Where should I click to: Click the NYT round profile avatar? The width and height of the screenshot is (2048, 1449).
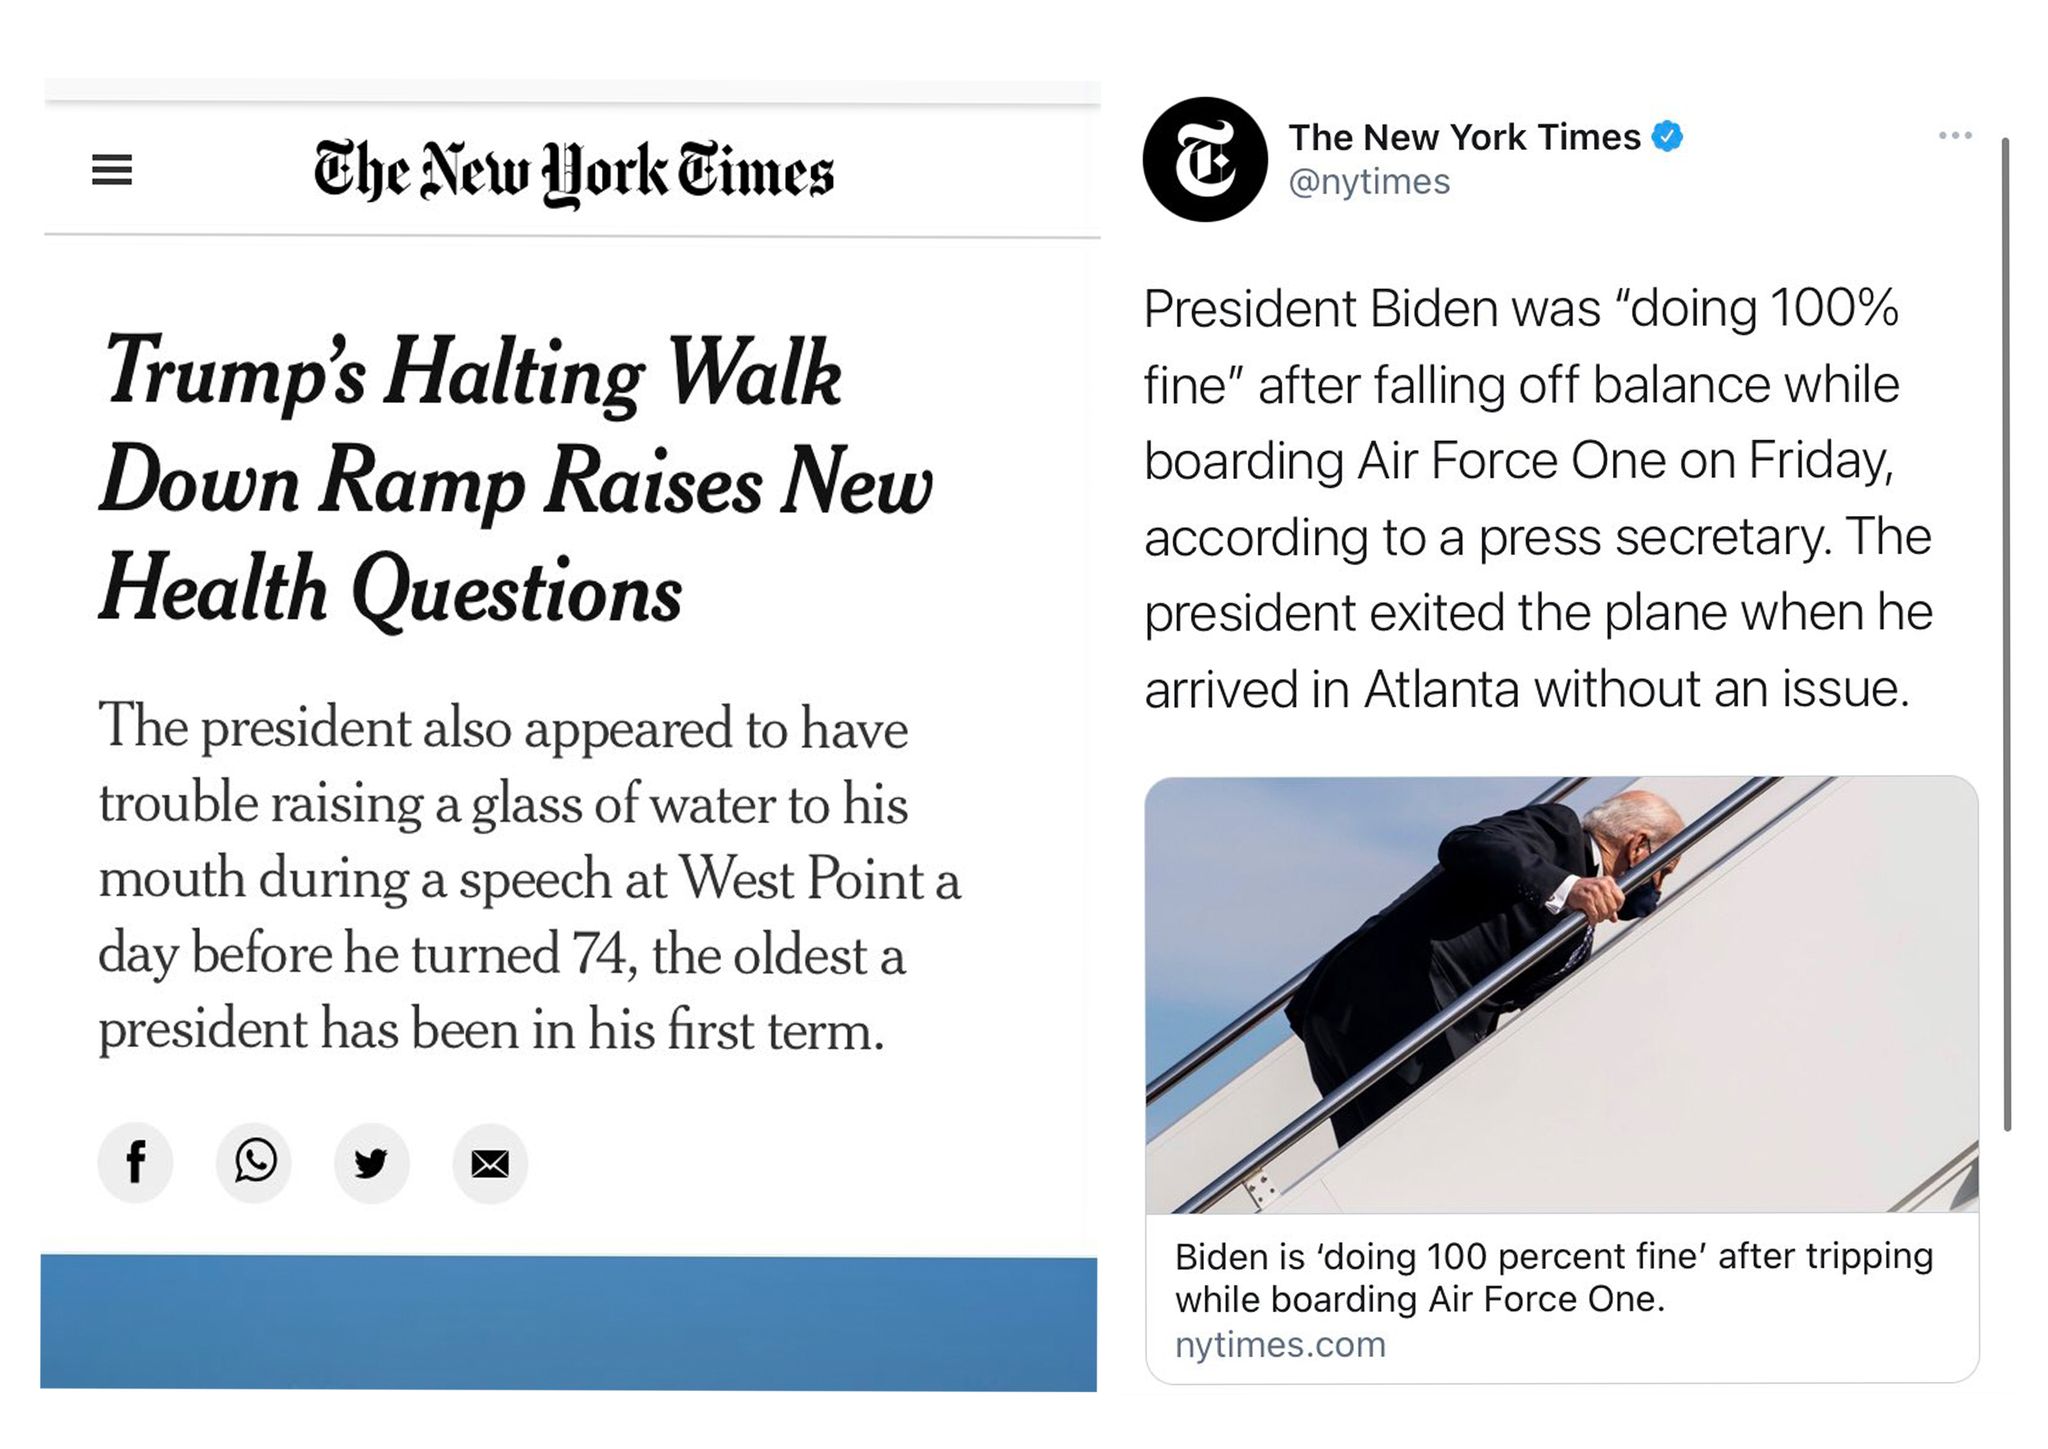1205,159
